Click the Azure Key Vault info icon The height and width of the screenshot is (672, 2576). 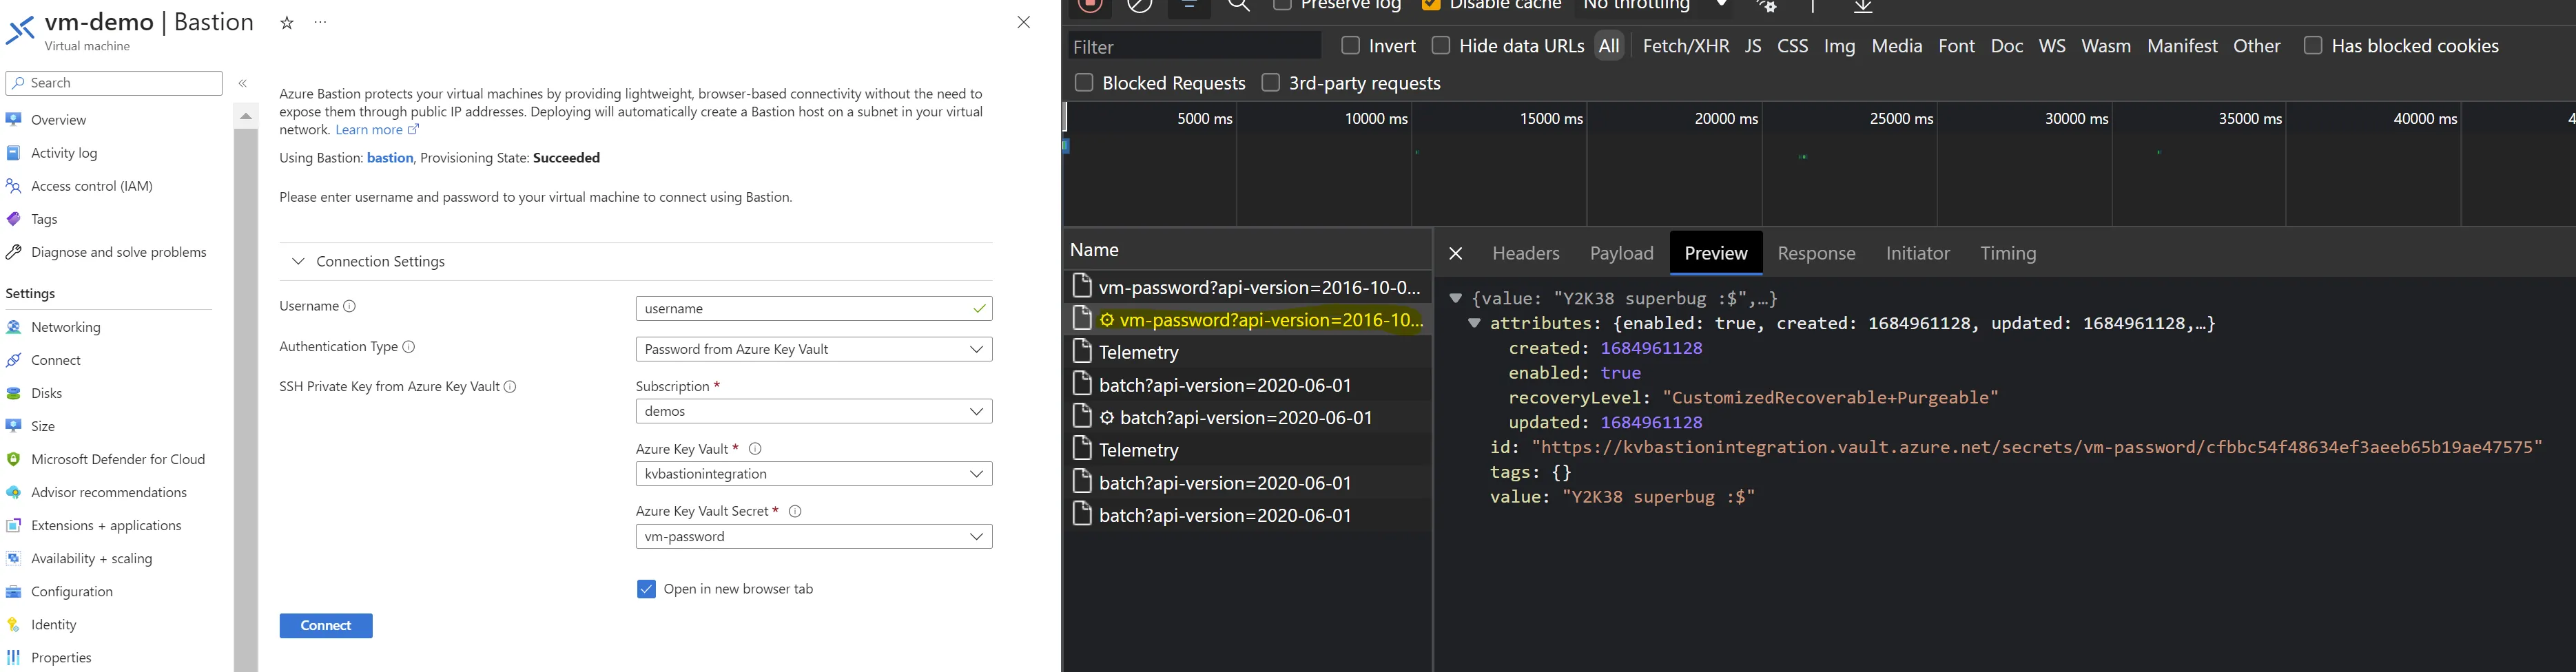click(756, 449)
